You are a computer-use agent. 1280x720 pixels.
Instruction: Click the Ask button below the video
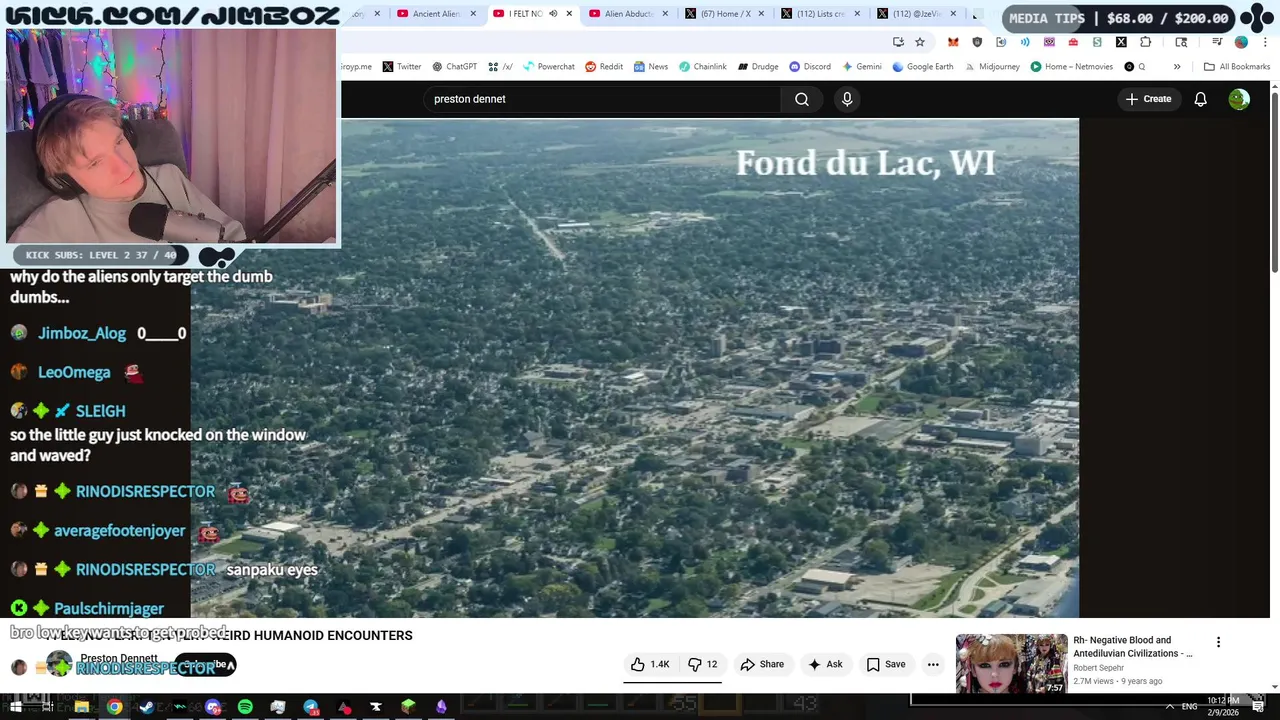click(x=826, y=664)
